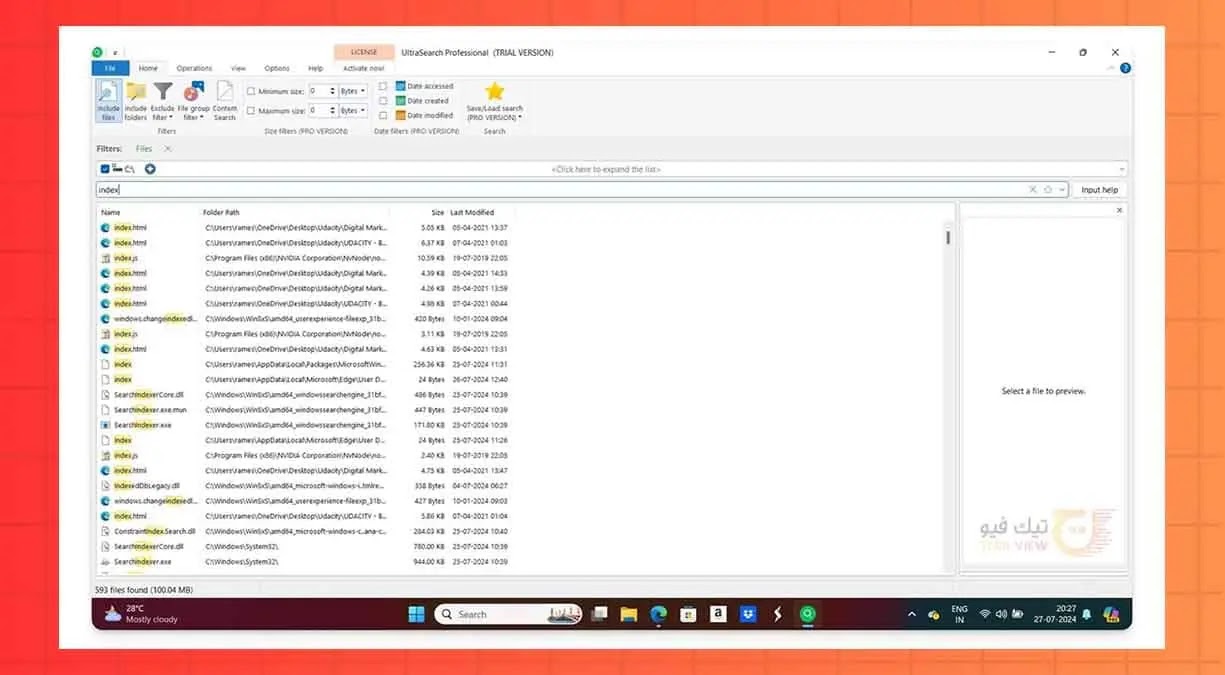Image resolution: width=1225 pixels, height=675 pixels.
Task: Click the Date accessed calendar icon
Action: (x=400, y=86)
